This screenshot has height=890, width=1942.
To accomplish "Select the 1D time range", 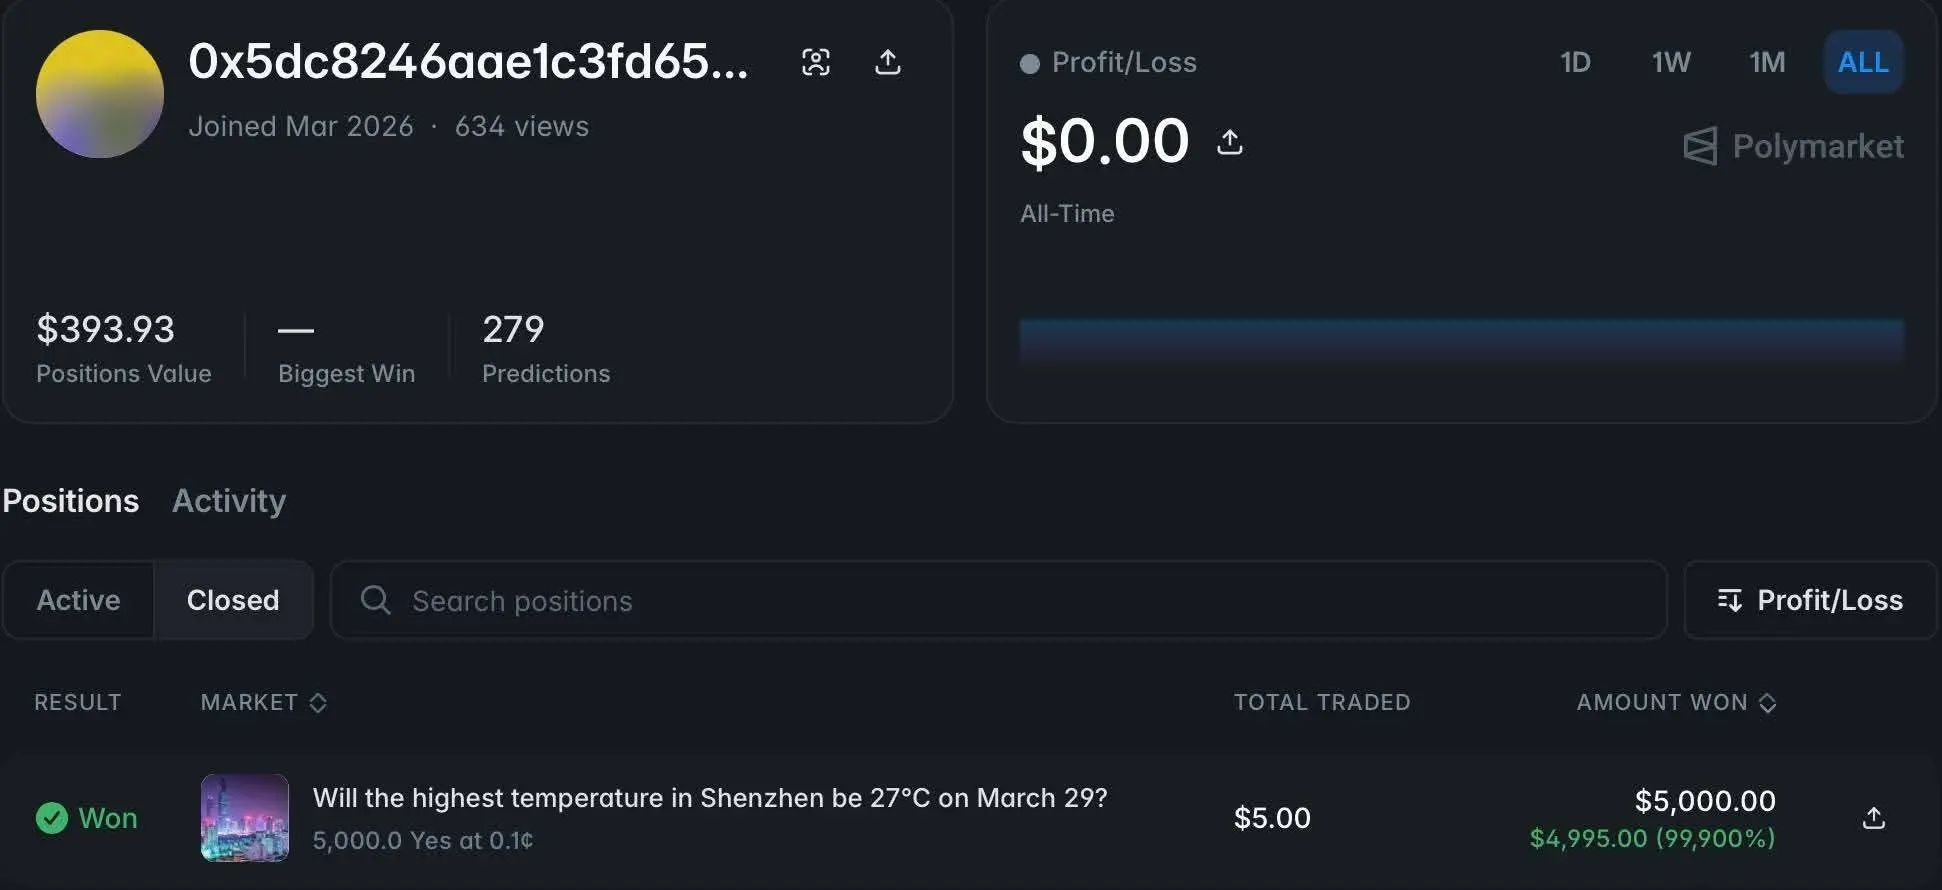I will (x=1575, y=62).
